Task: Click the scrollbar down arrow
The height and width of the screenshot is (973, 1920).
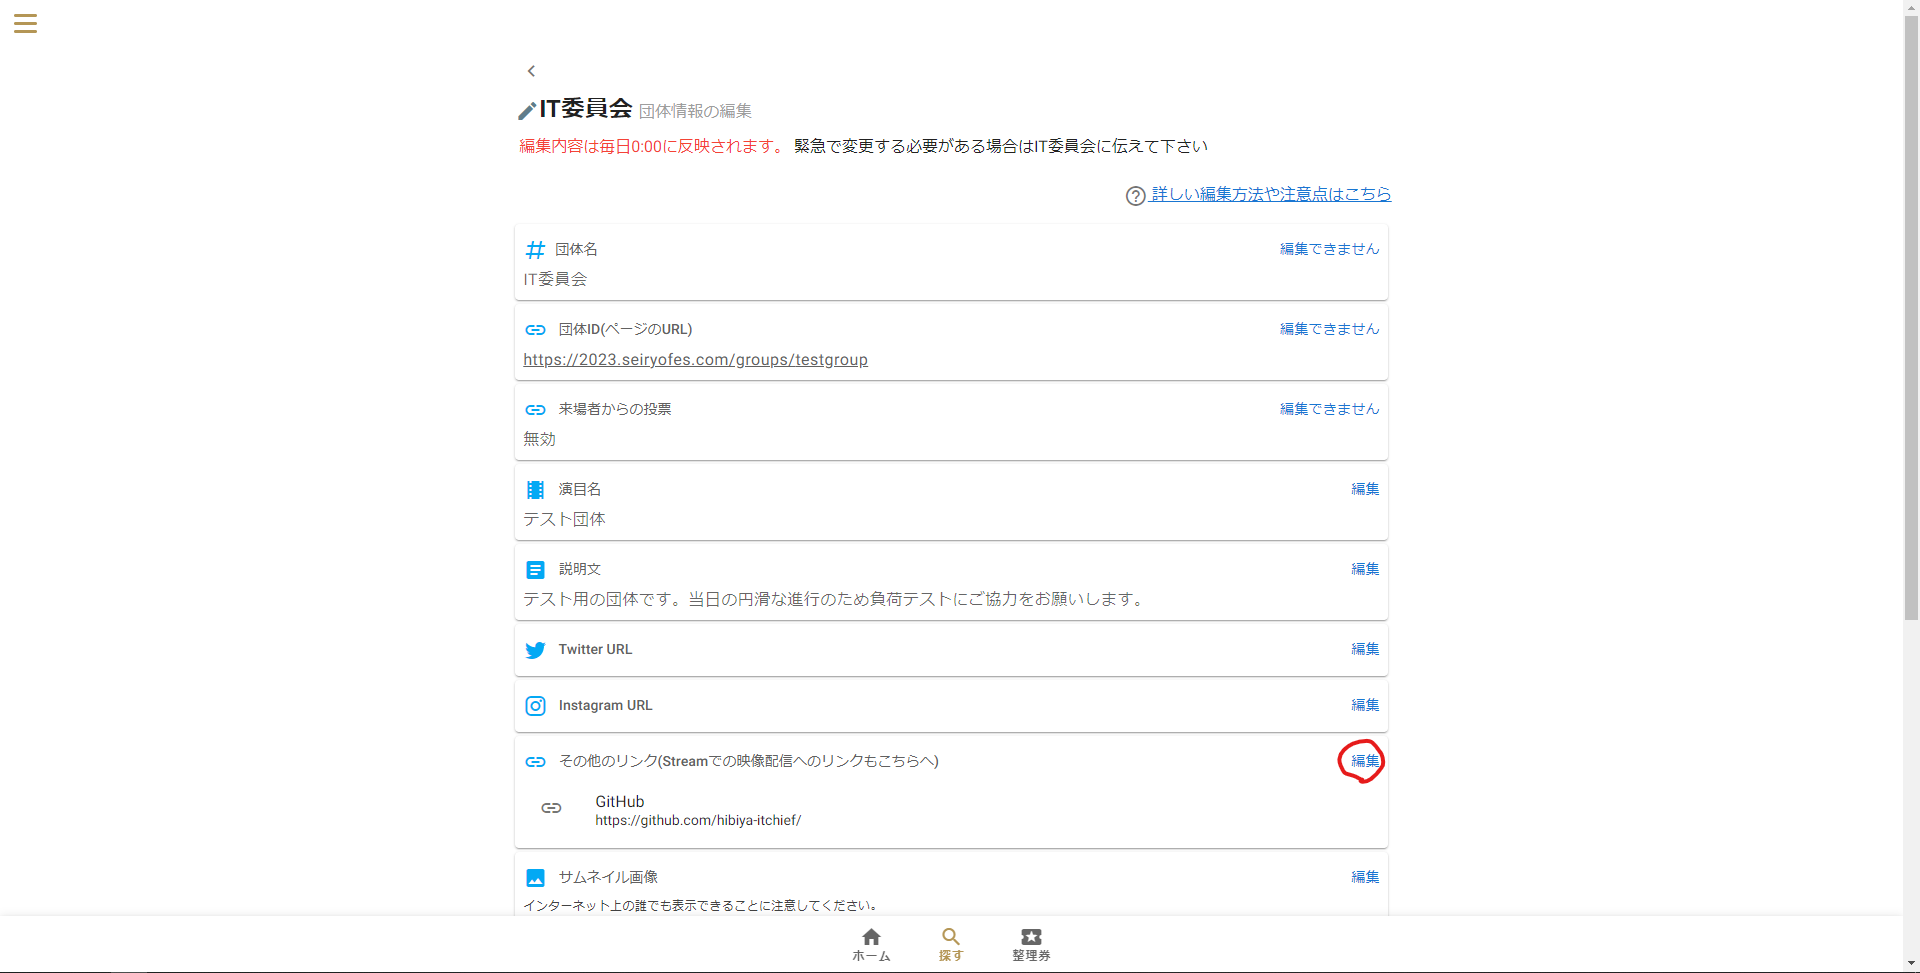Action: pyautogui.click(x=1911, y=964)
